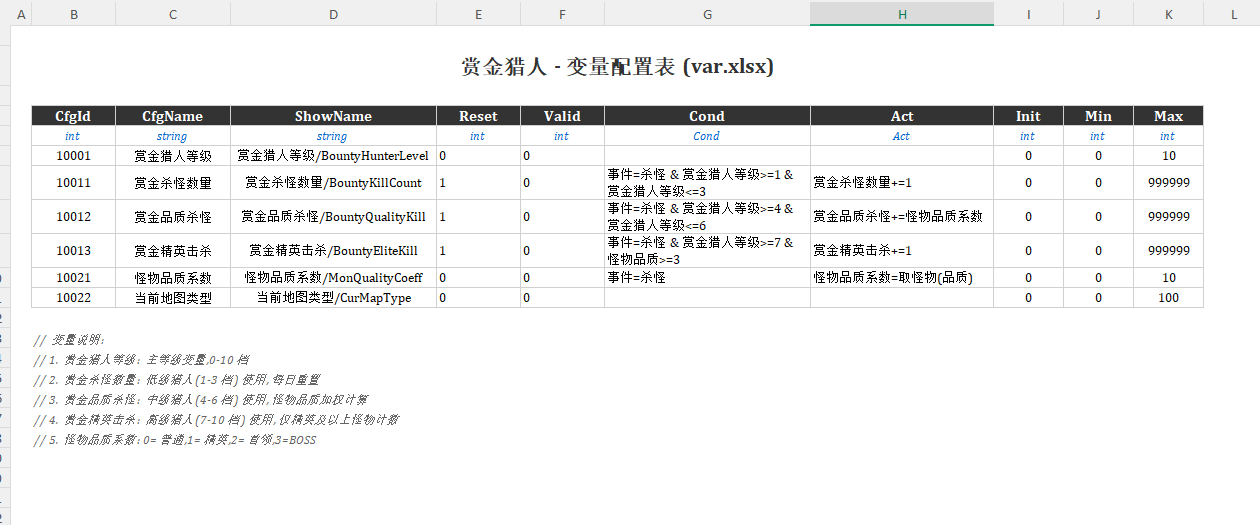Select column E header

coord(478,13)
